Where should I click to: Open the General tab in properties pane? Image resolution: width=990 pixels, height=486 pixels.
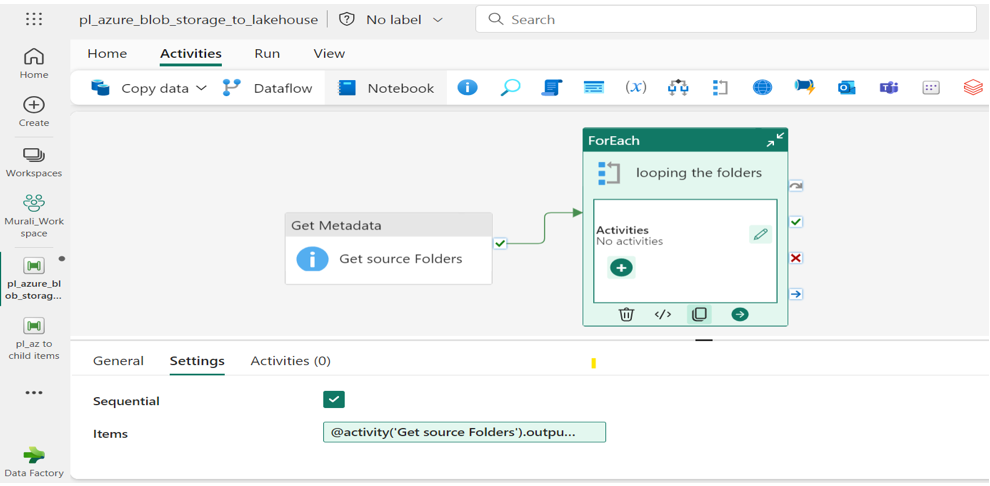tap(118, 361)
